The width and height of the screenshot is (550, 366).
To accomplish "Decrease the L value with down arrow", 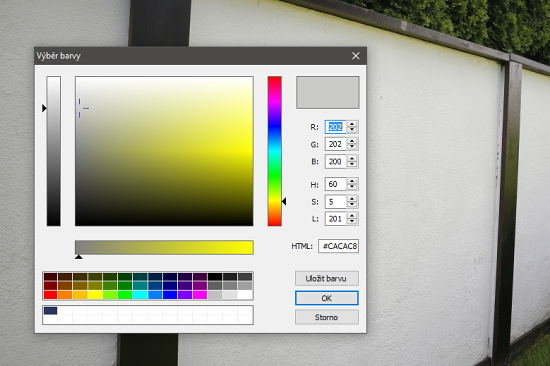I will 352,222.
